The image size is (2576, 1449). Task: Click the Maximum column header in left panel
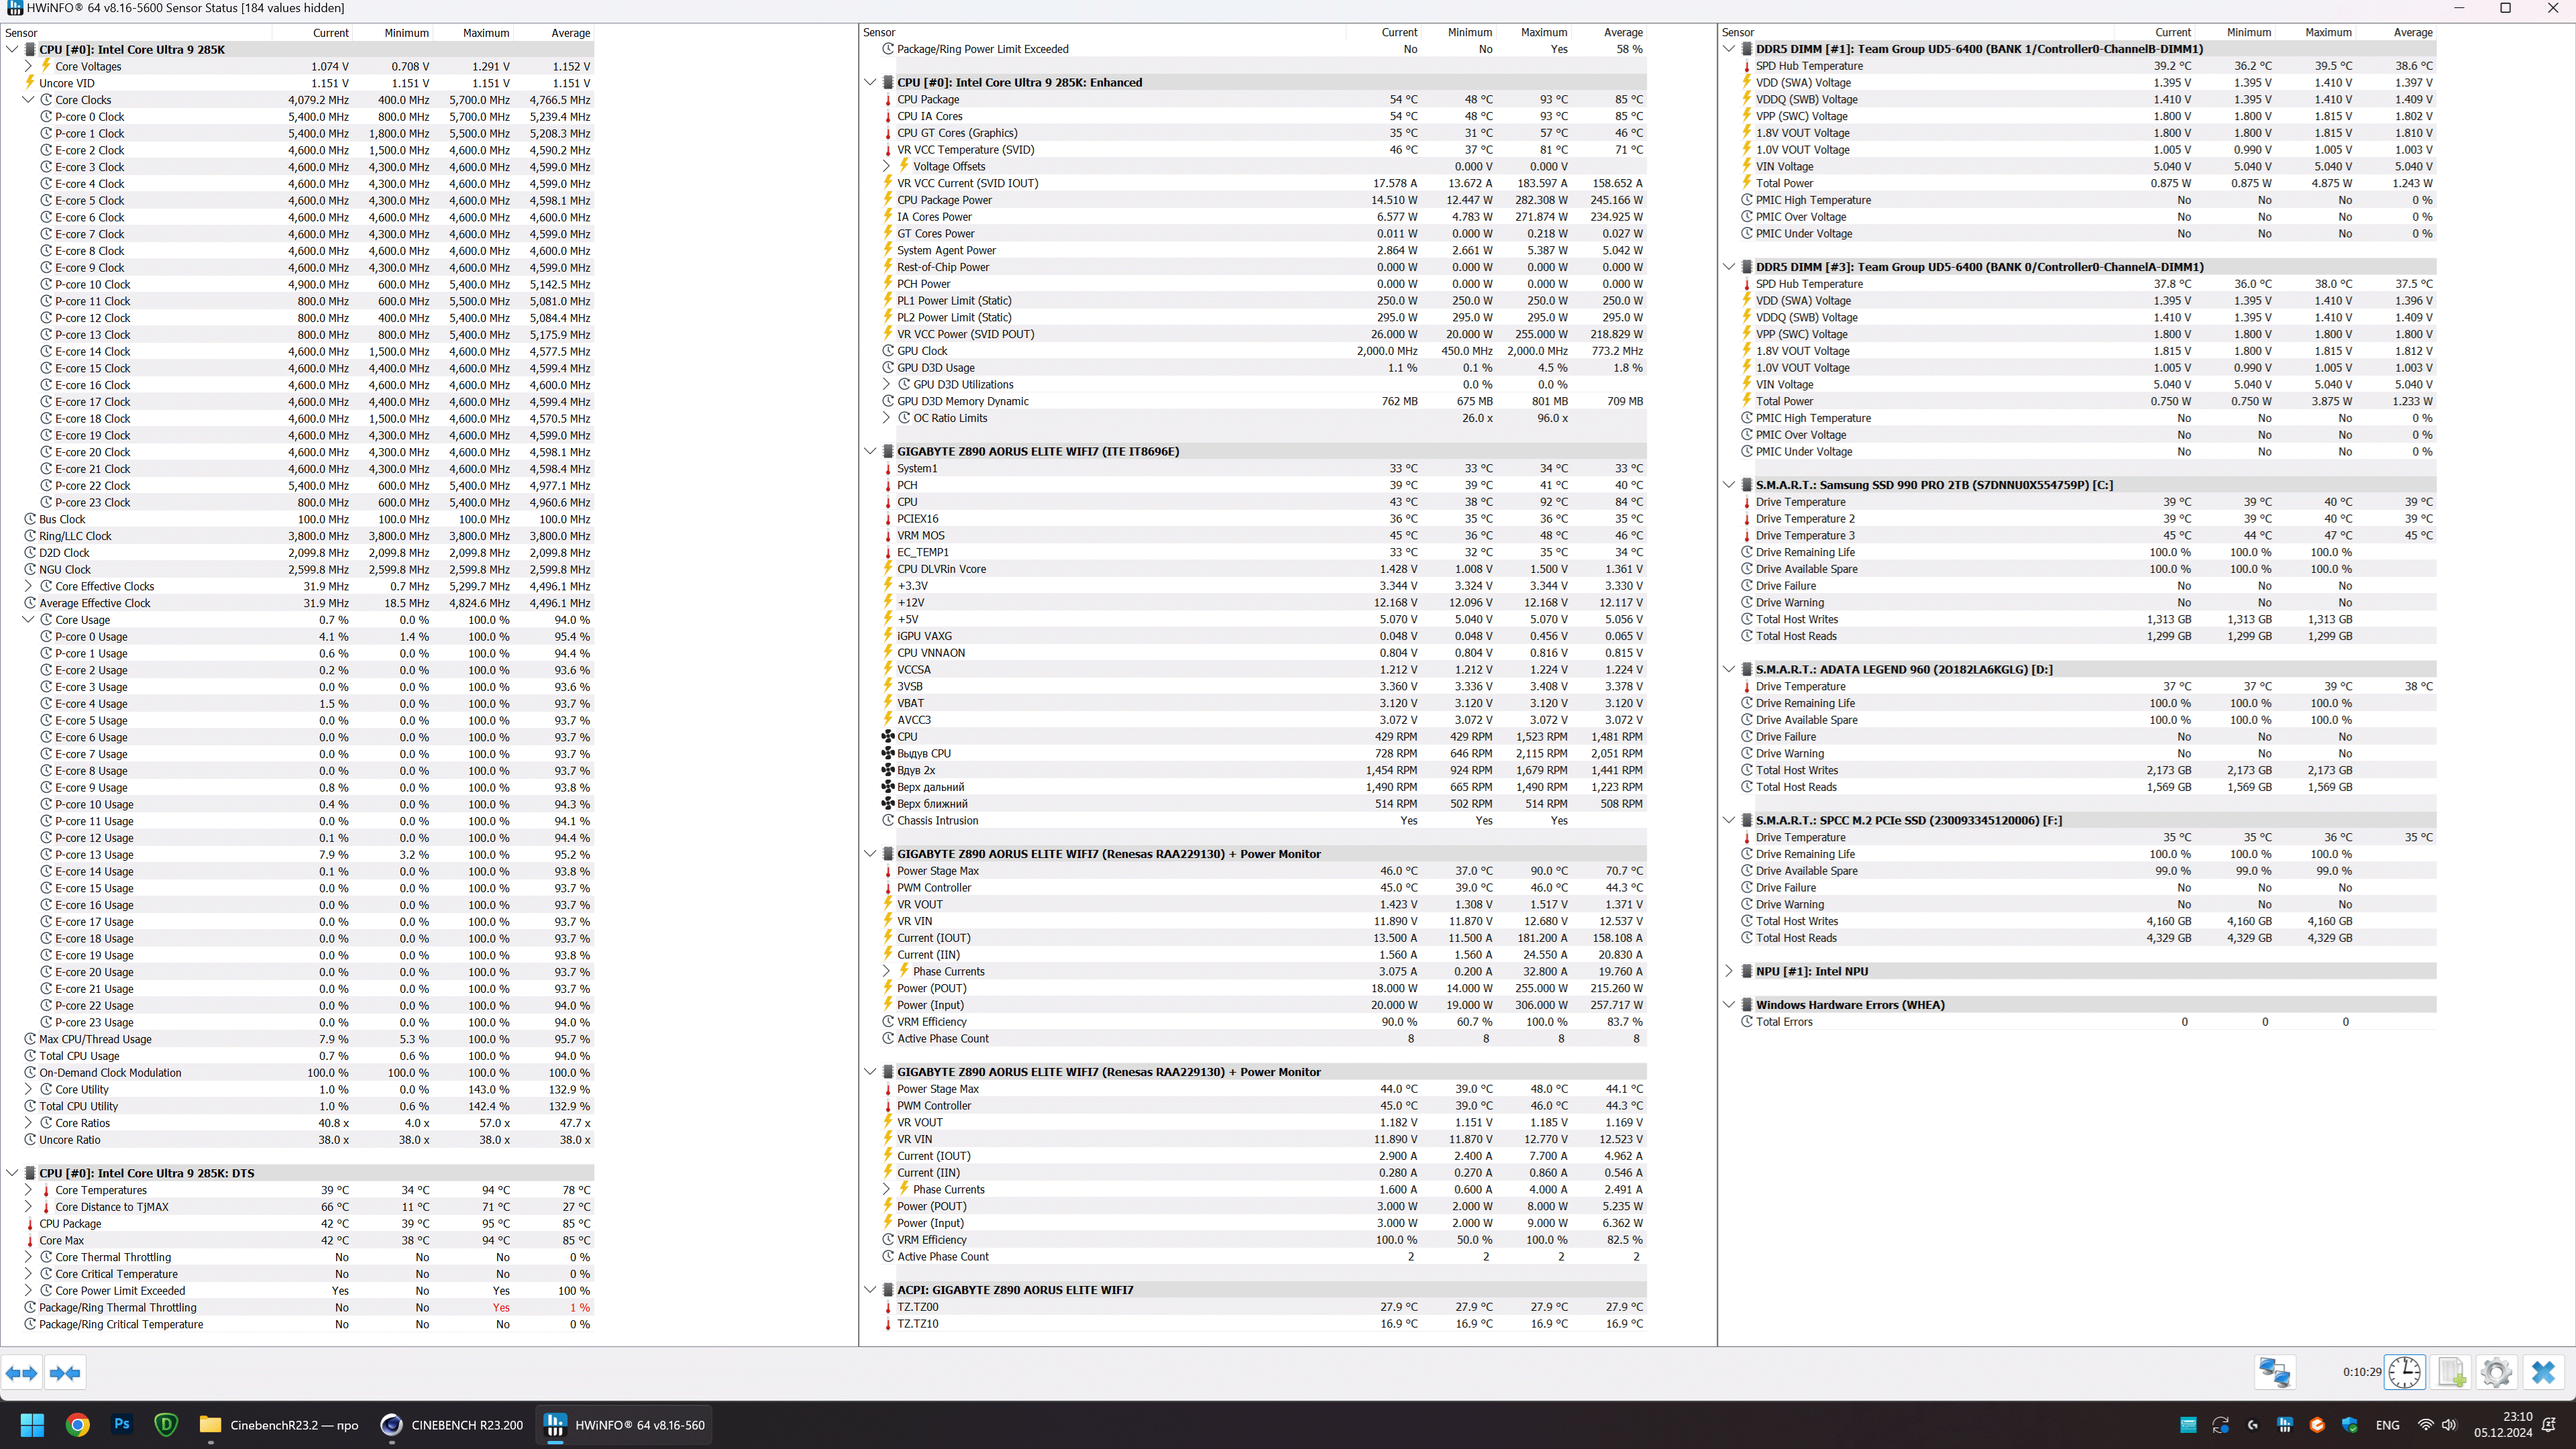point(486,33)
